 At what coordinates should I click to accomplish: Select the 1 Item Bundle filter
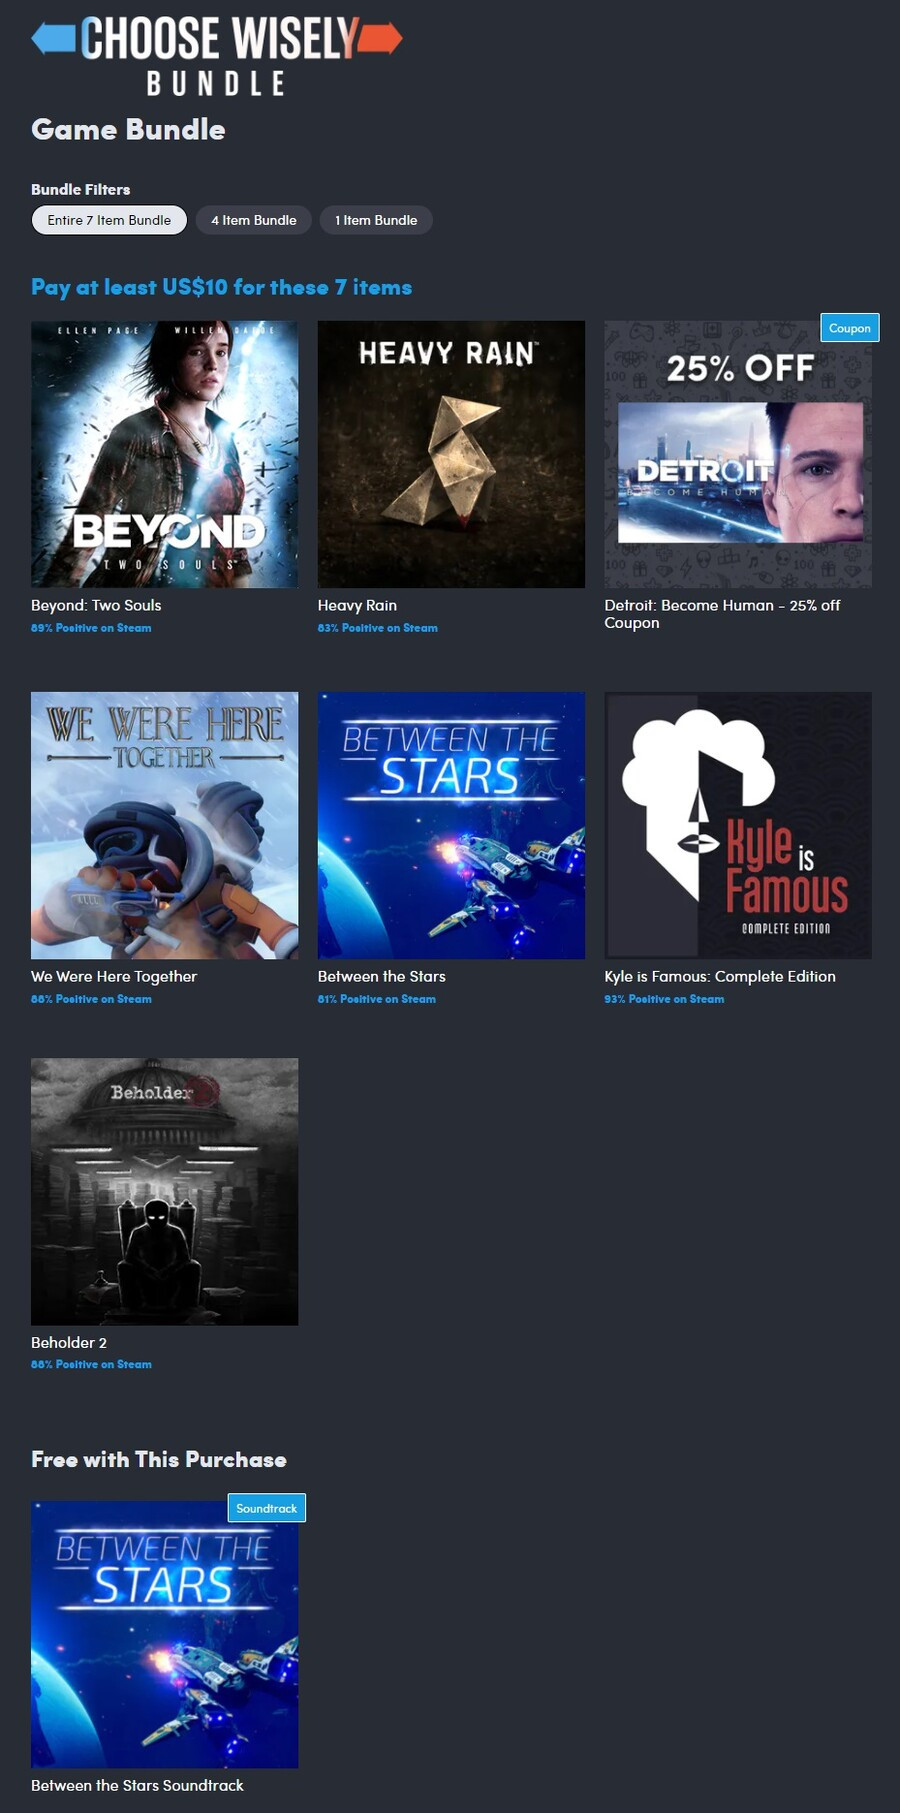[376, 220]
